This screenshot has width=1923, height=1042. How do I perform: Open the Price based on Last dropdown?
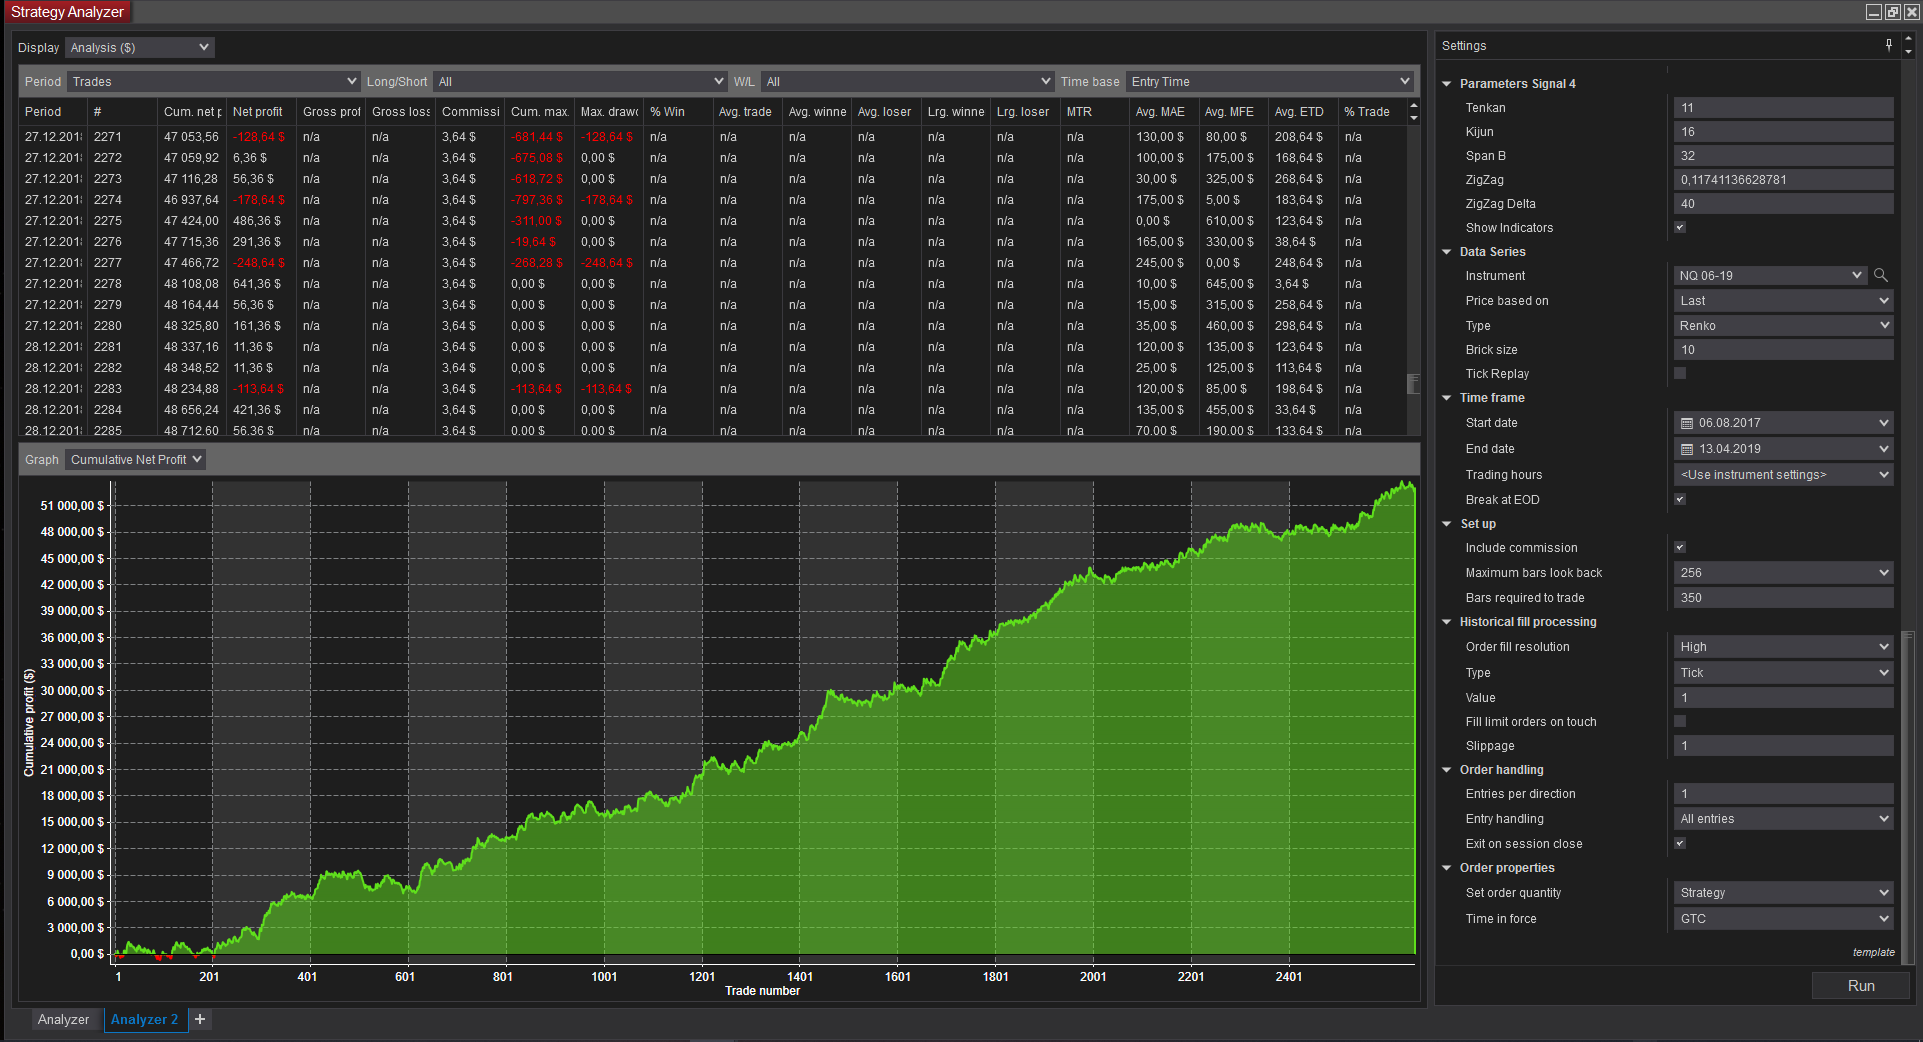pyautogui.click(x=1784, y=300)
